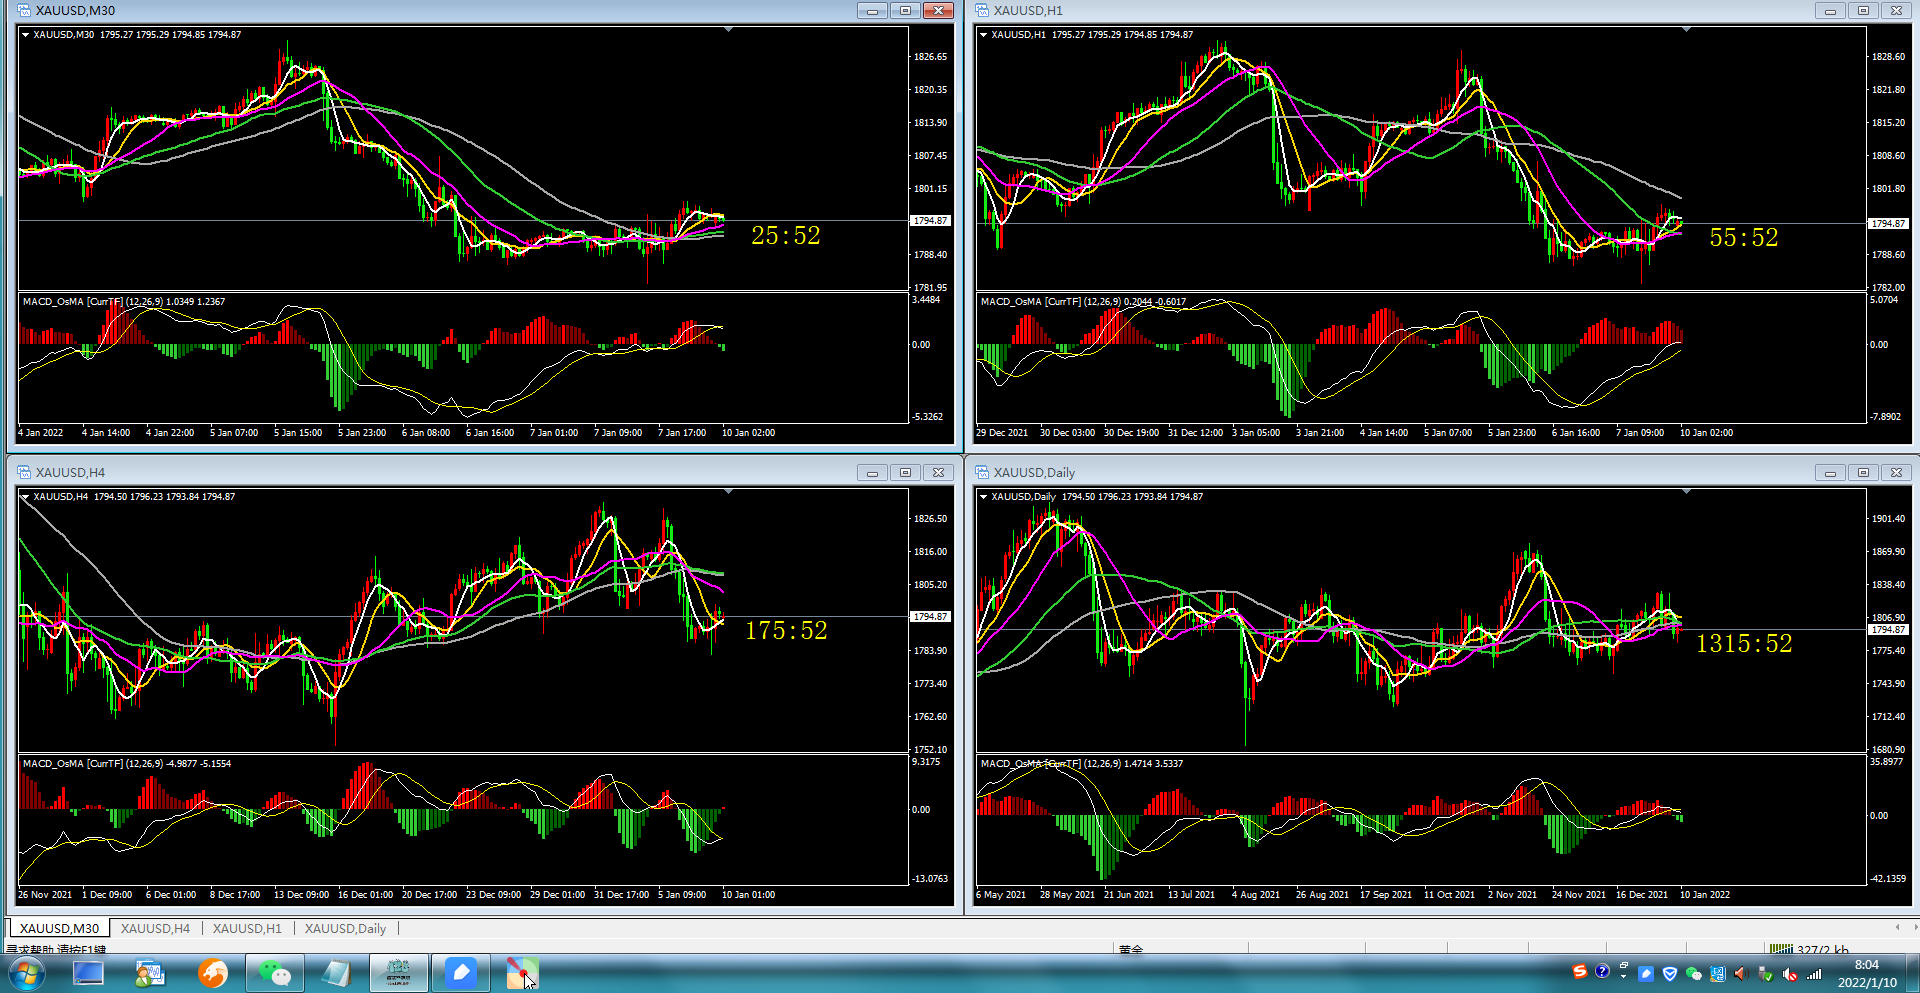This screenshot has width=1920, height=993.
Task: Switch to the XAUUSD,H4 chart tab
Action: click(x=155, y=928)
